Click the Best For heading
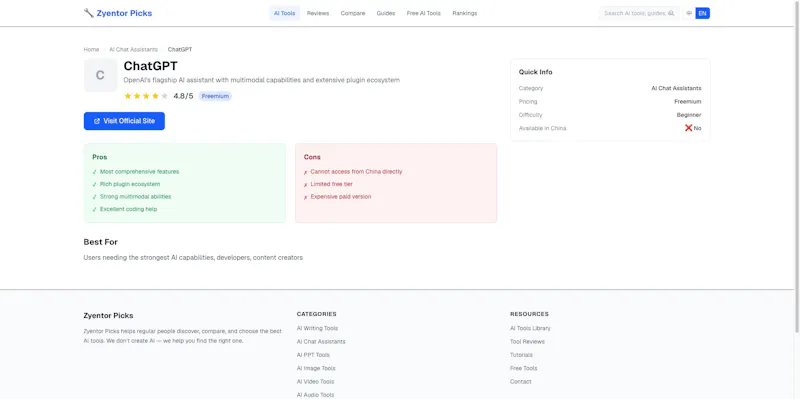This screenshot has width=800, height=399. (101, 242)
